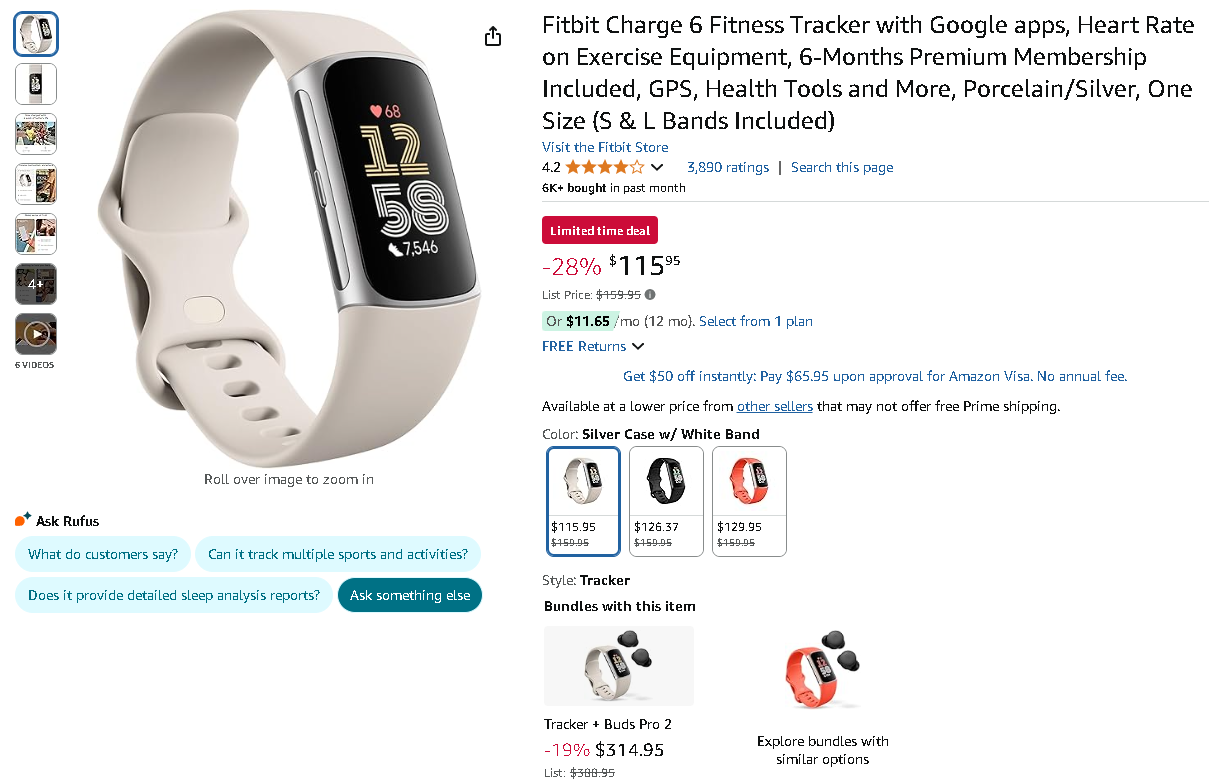Open the Ask Rufus assistant icon
The image size is (1215, 784).
[x=21, y=519]
